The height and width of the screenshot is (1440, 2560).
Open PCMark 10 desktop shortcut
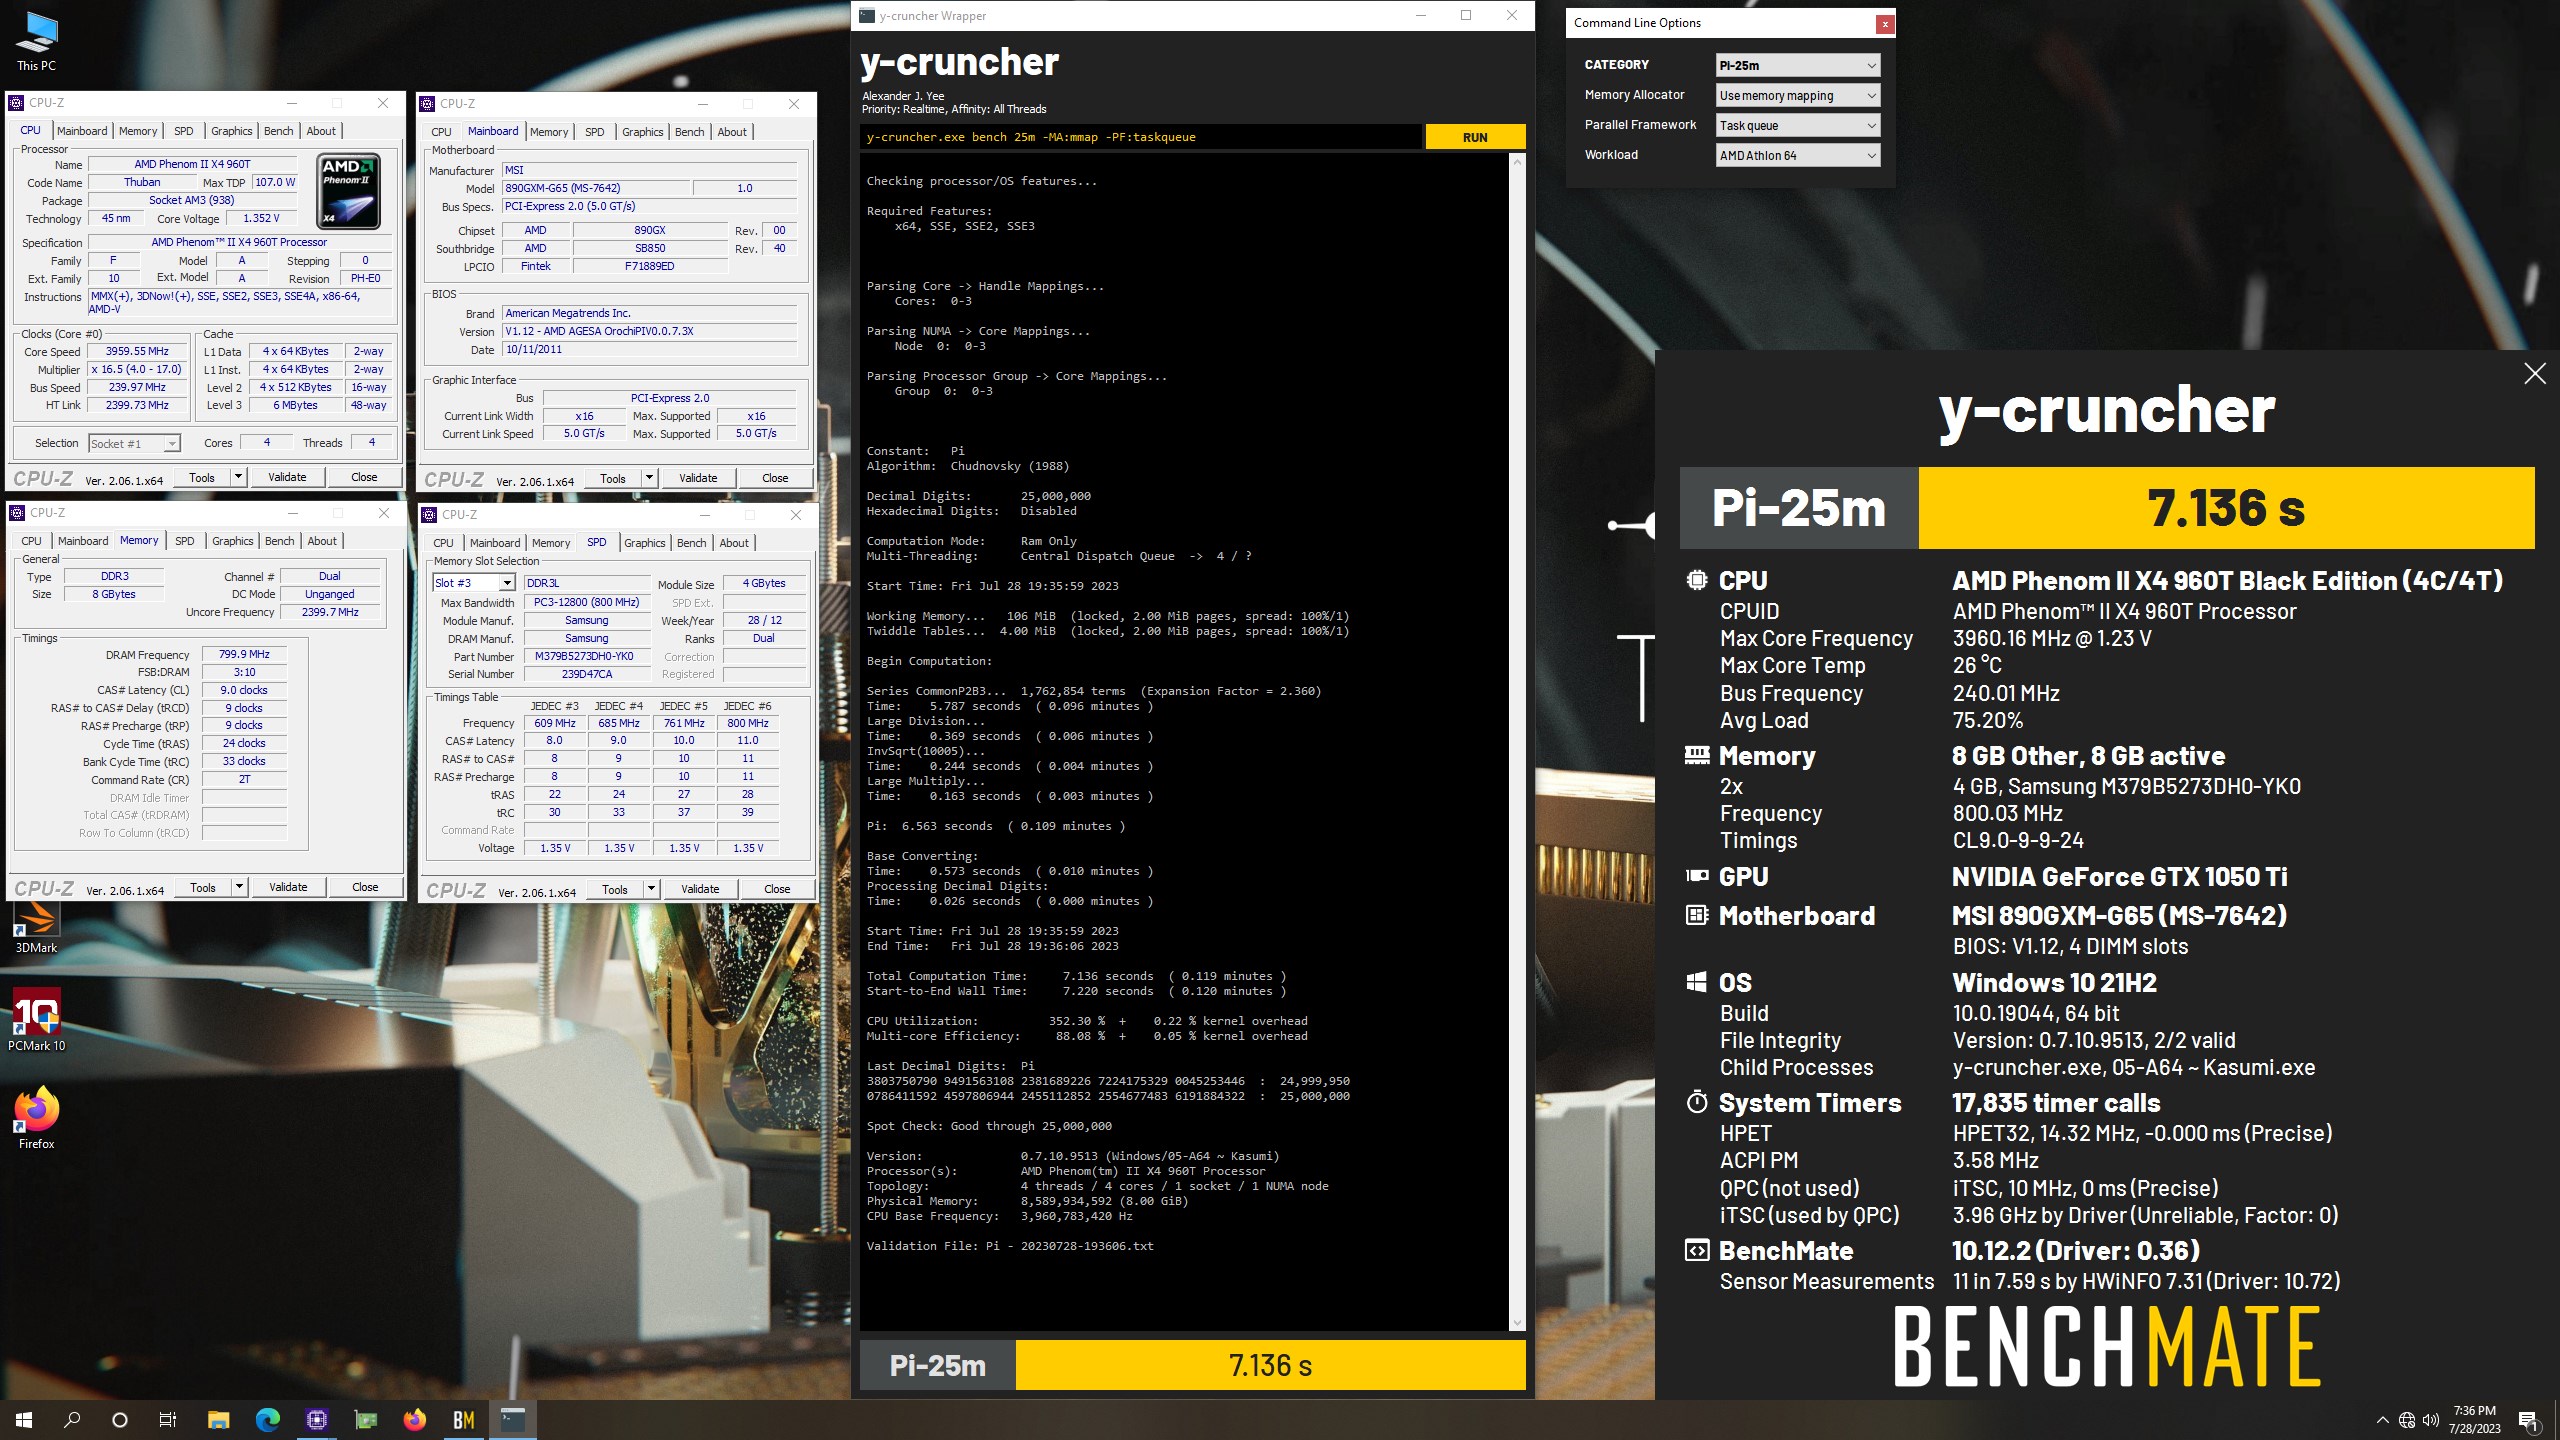pos(36,1020)
